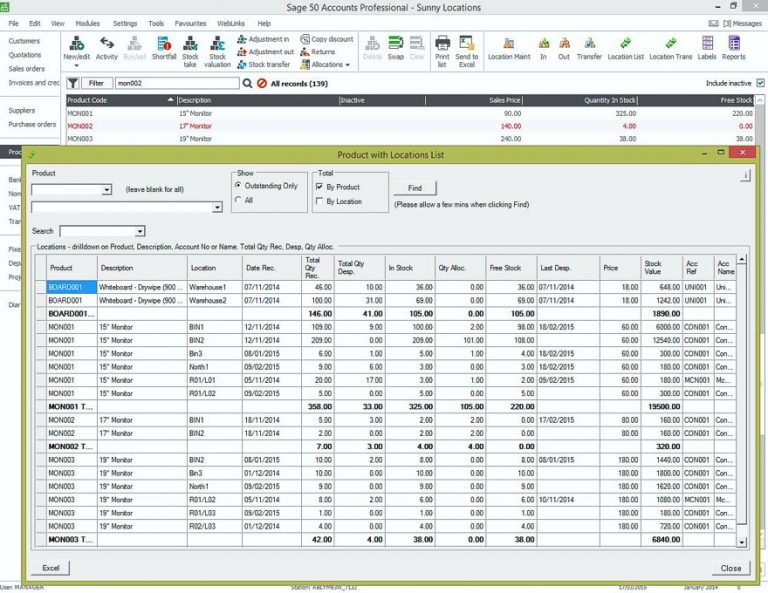768x593 pixels.
Task: Open the Modules menu
Action: click(88, 24)
